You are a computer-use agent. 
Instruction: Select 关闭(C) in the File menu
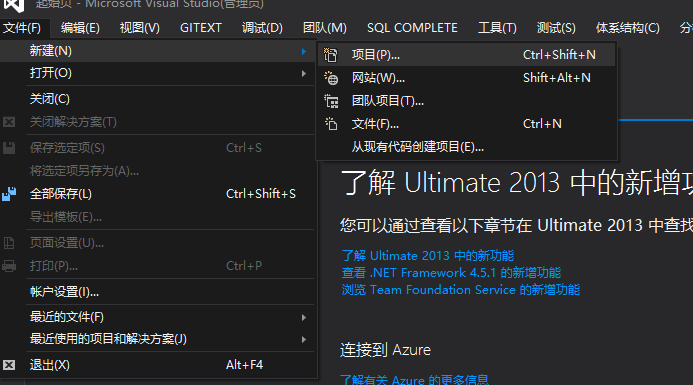point(158,99)
